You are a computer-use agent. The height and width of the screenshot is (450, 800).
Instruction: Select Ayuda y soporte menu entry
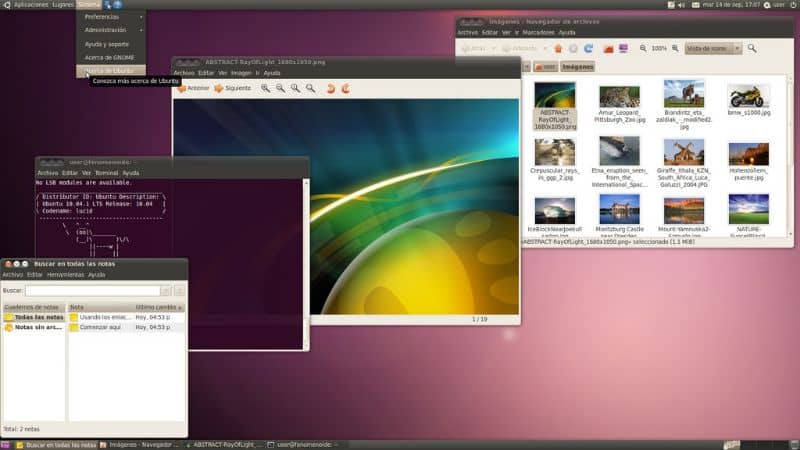[x=111, y=44]
